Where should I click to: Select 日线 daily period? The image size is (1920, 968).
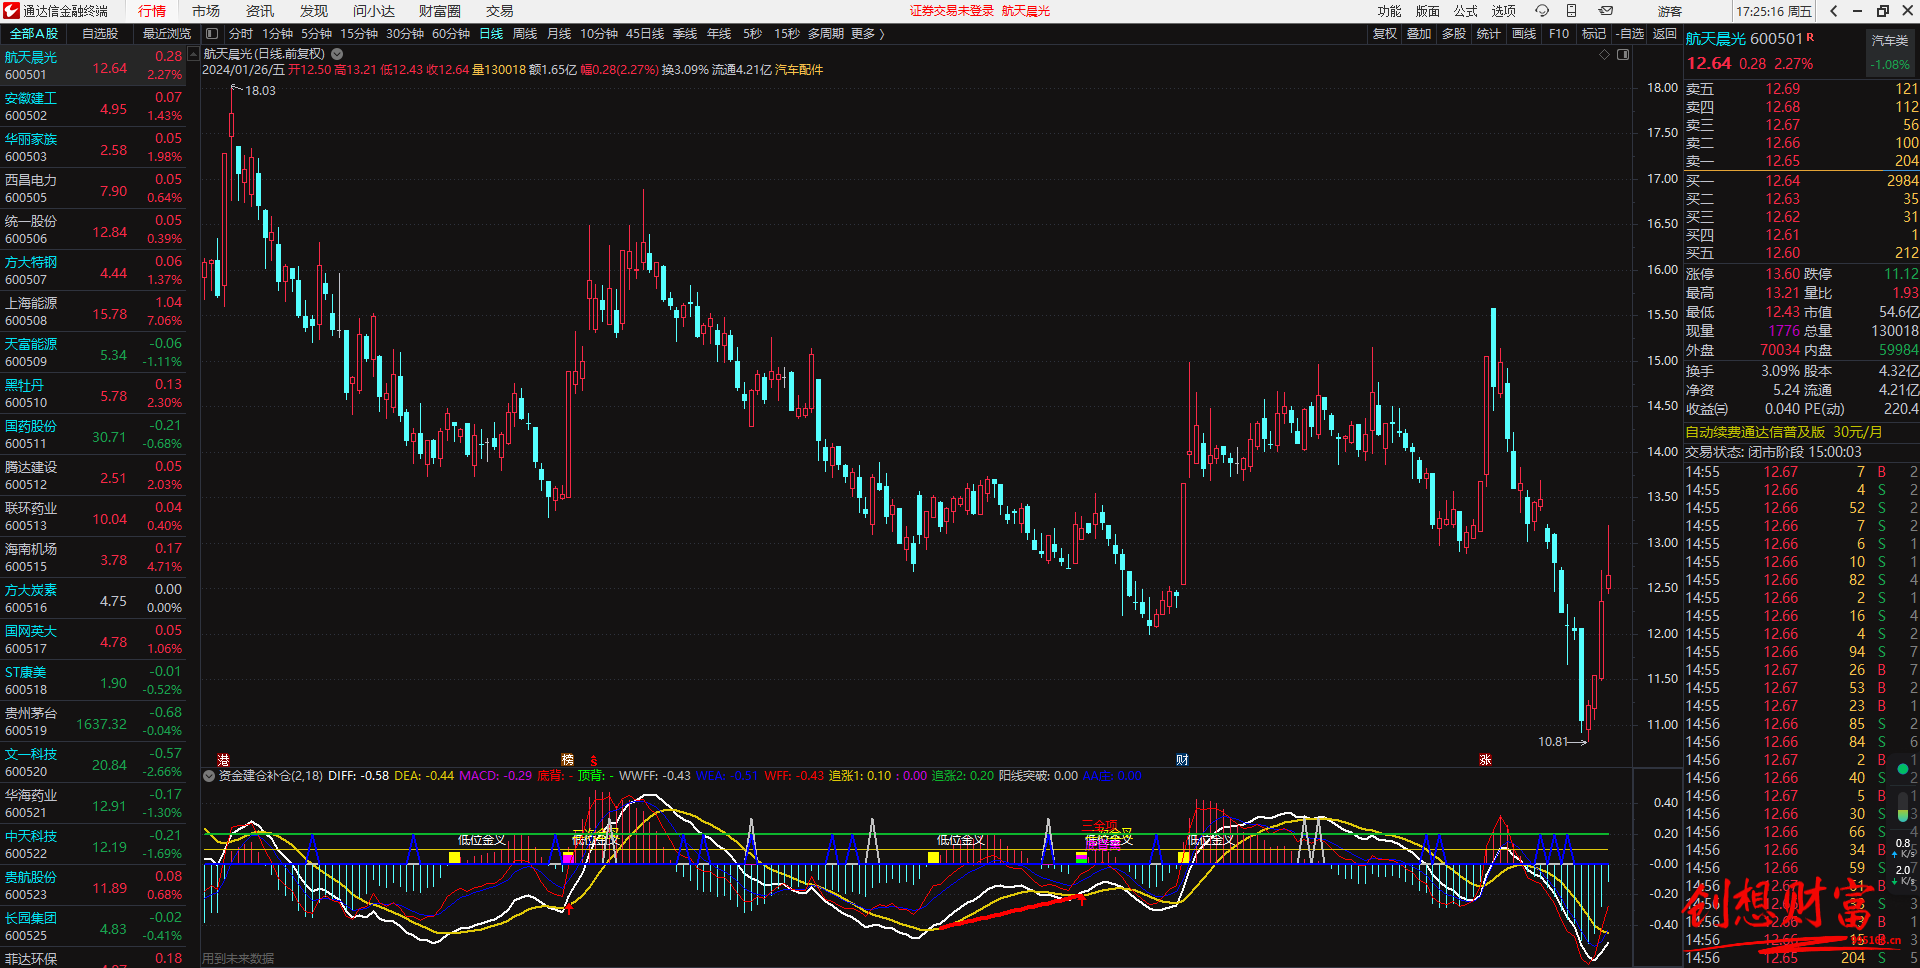[491, 34]
